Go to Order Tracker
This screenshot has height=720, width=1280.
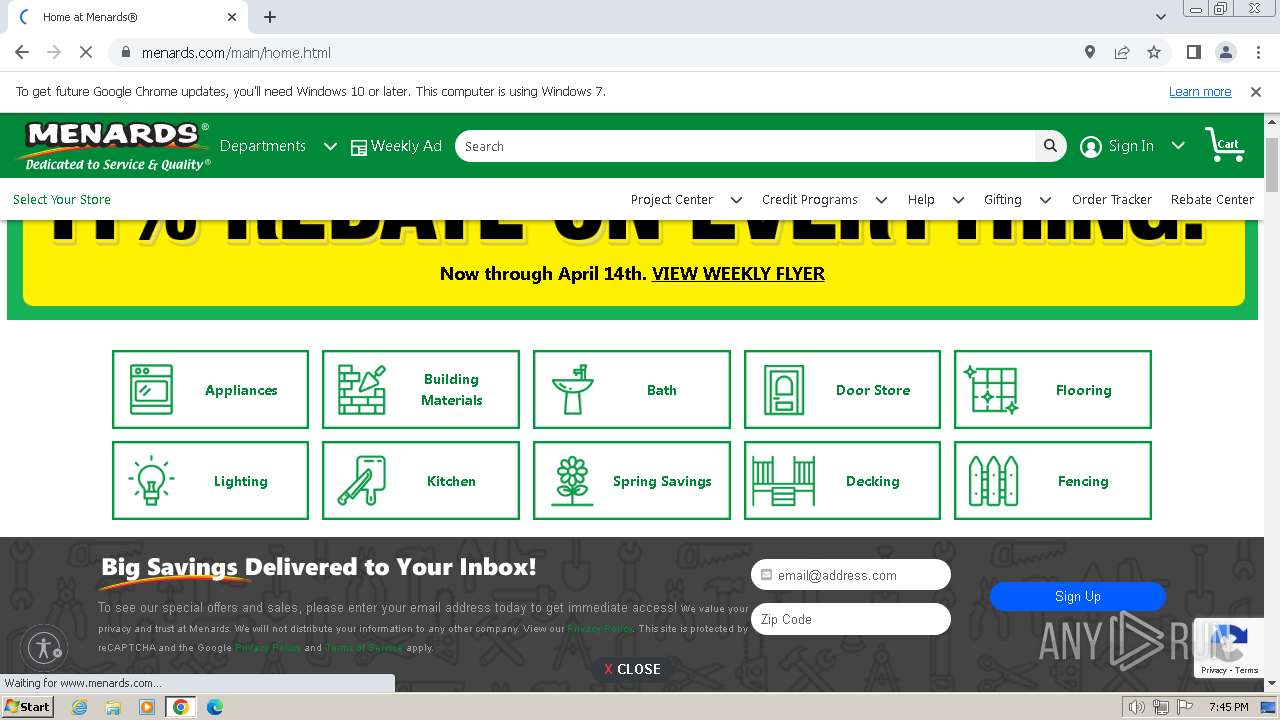coord(1112,199)
